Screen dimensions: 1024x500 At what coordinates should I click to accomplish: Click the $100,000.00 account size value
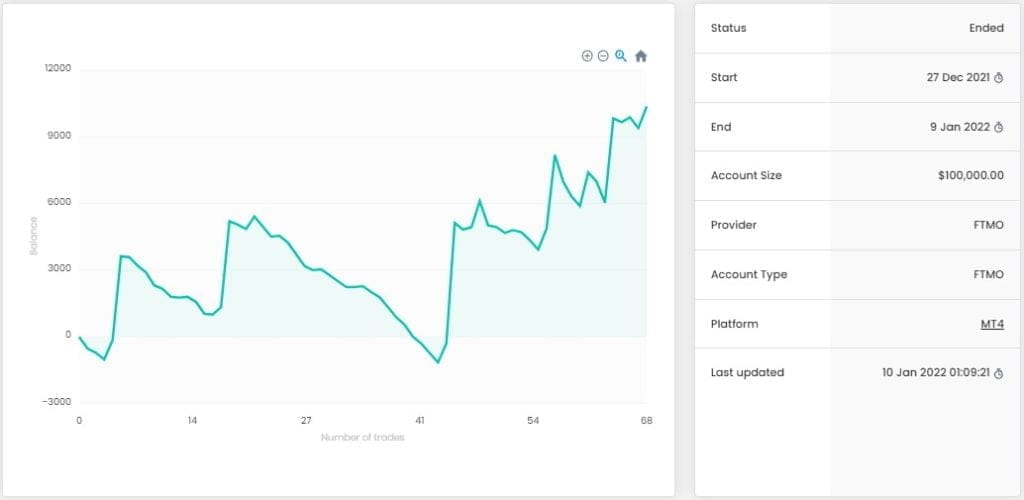click(970, 176)
